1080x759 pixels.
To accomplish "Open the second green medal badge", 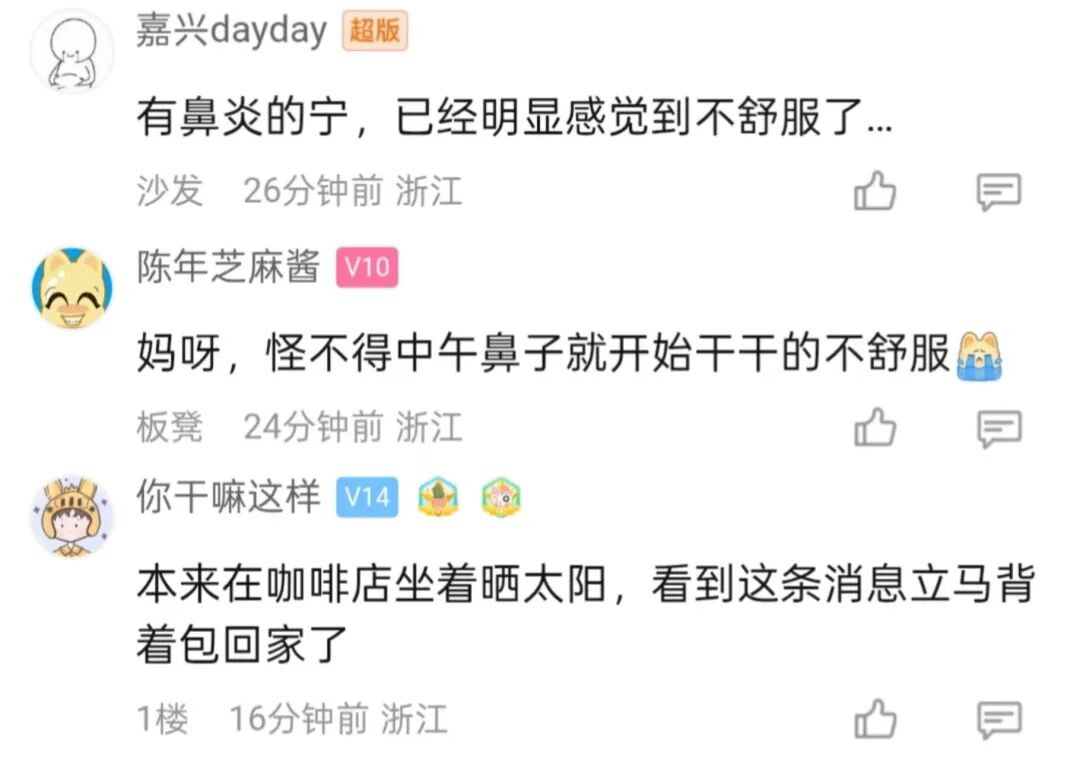I will (x=501, y=497).
